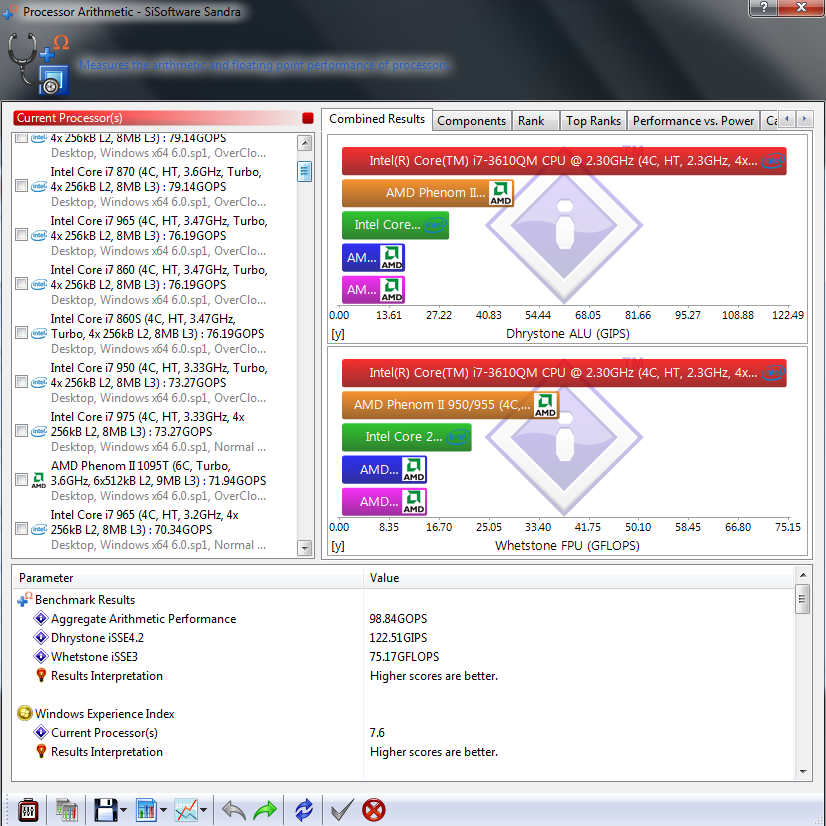Click the Value column header
The height and width of the screenshot is (826, 826).
click(x=578, y=578)
